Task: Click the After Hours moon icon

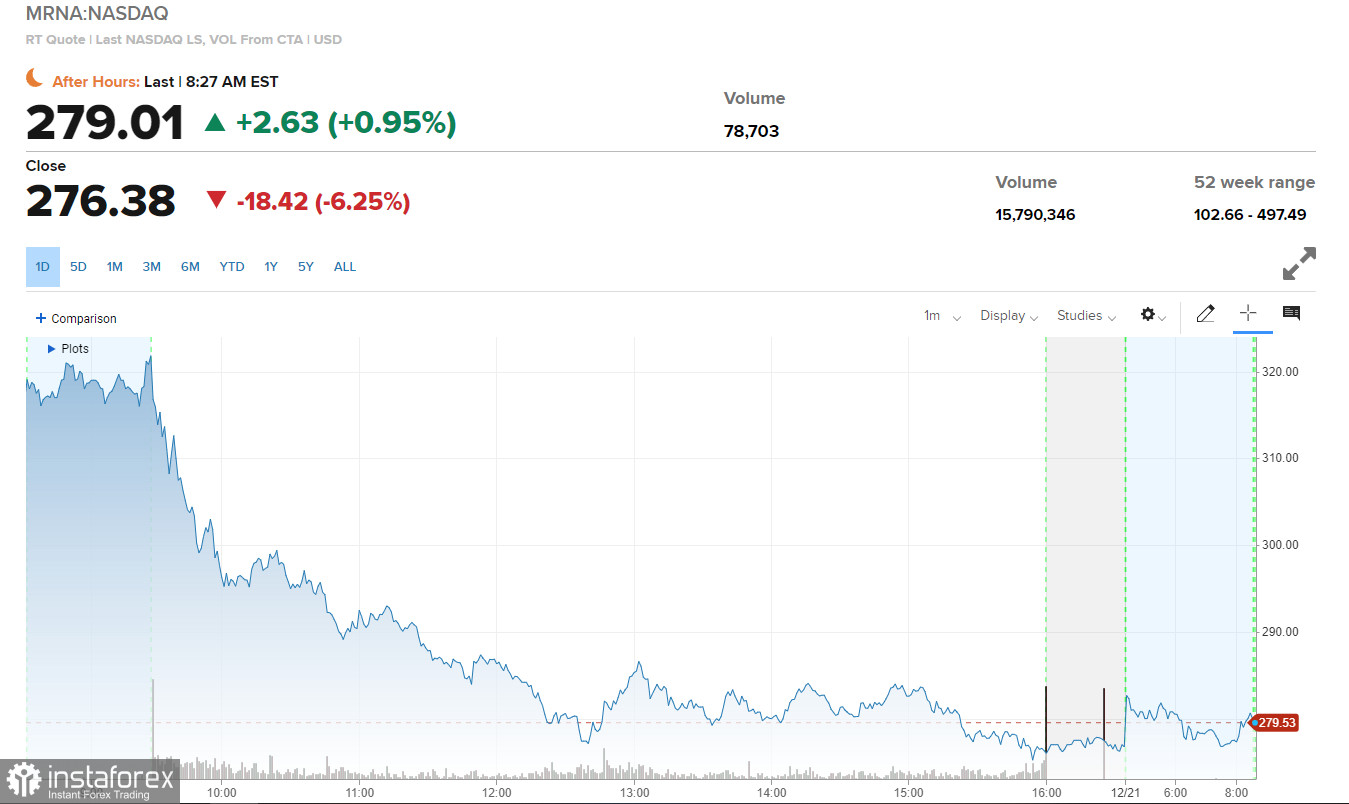Action: (x=35, y=78)
